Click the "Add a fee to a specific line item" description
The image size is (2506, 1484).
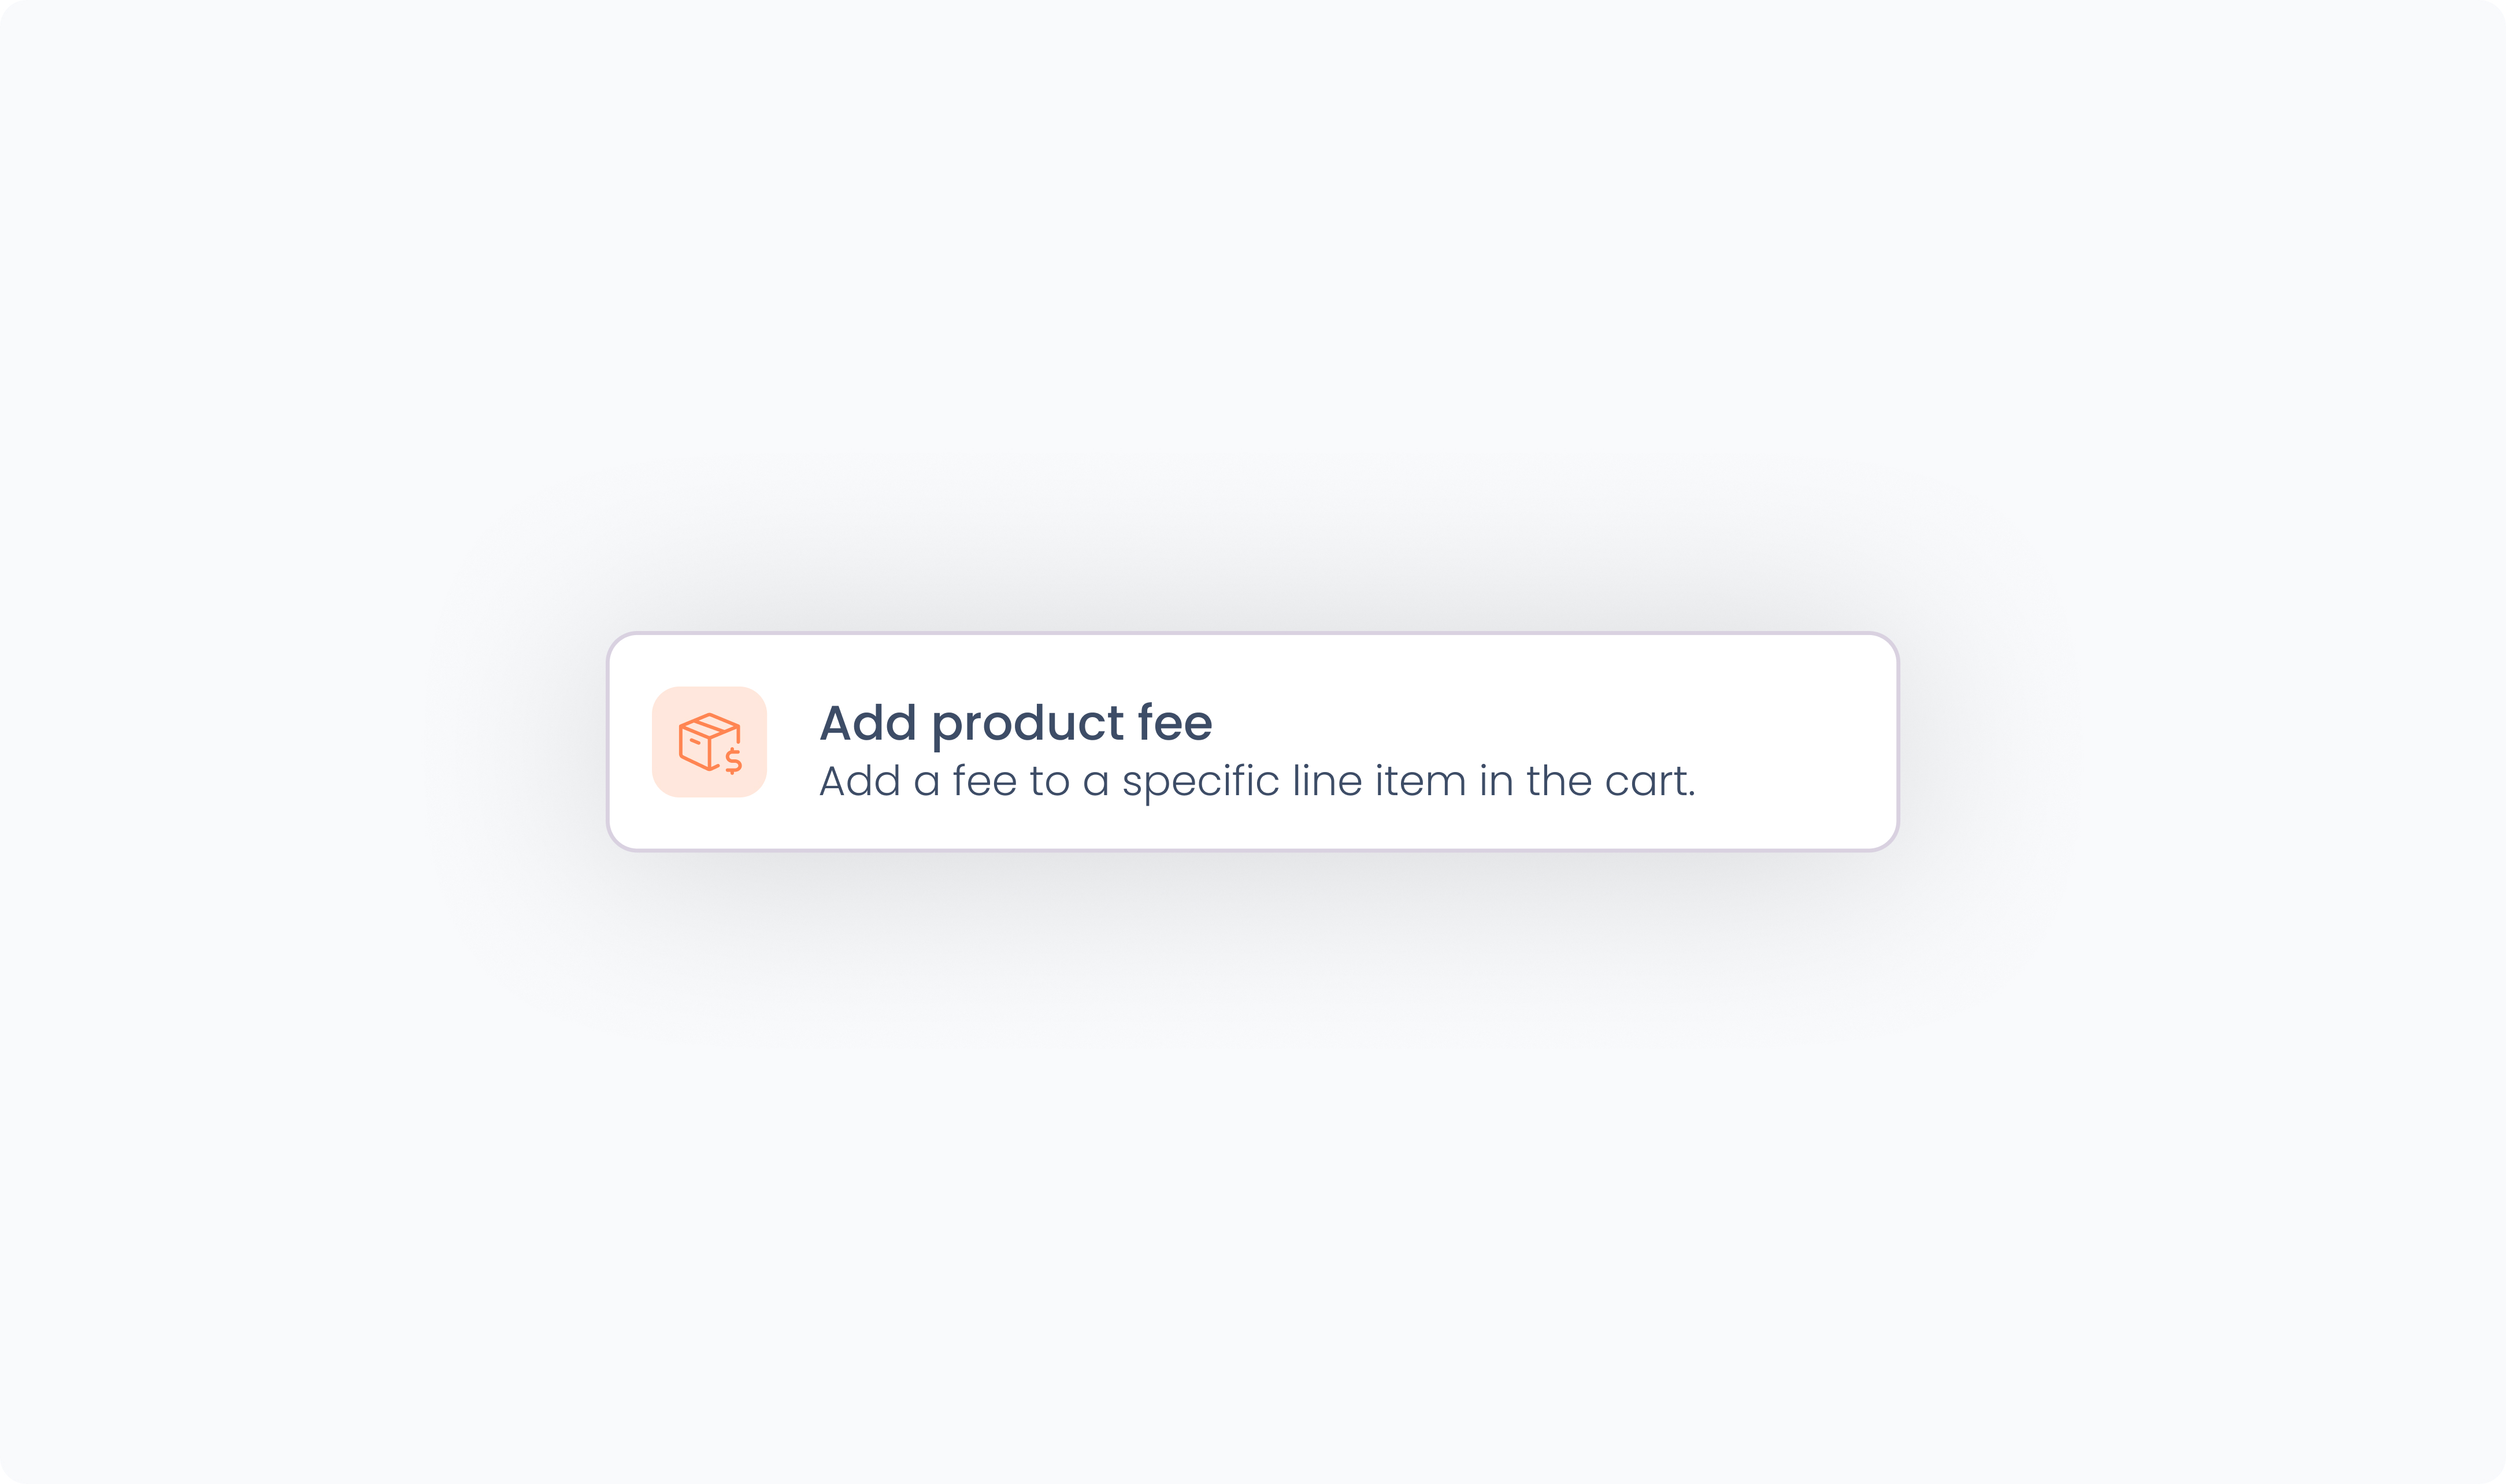tap(1257, 781)
